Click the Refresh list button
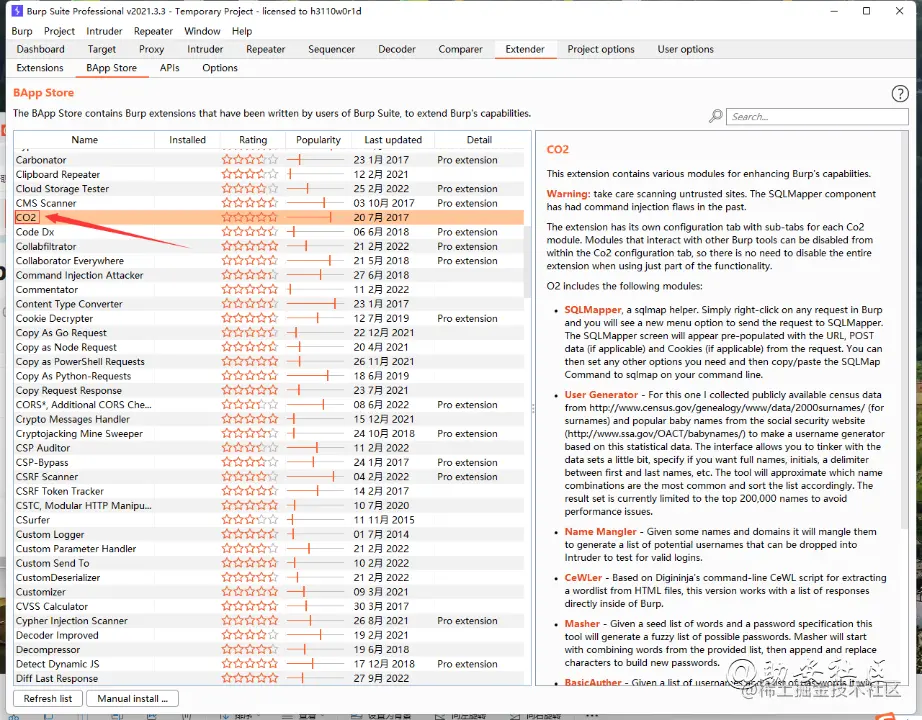 click(x=48, y=698)
